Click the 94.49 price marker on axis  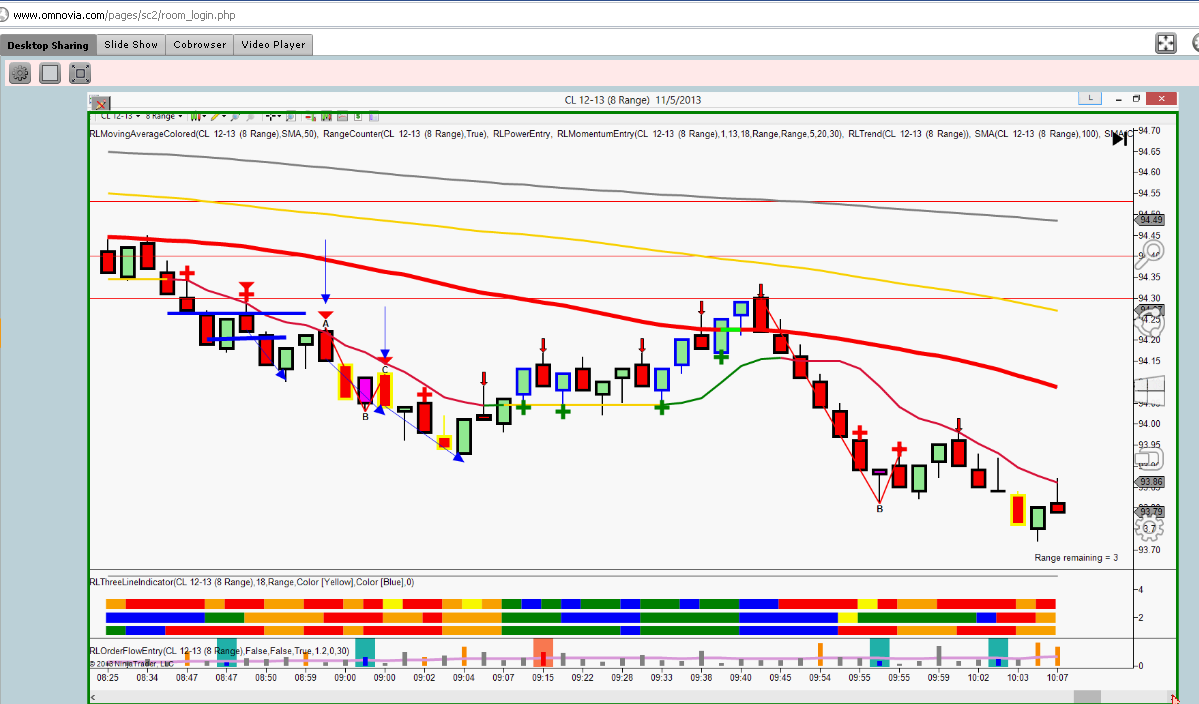coord(1150,219)
